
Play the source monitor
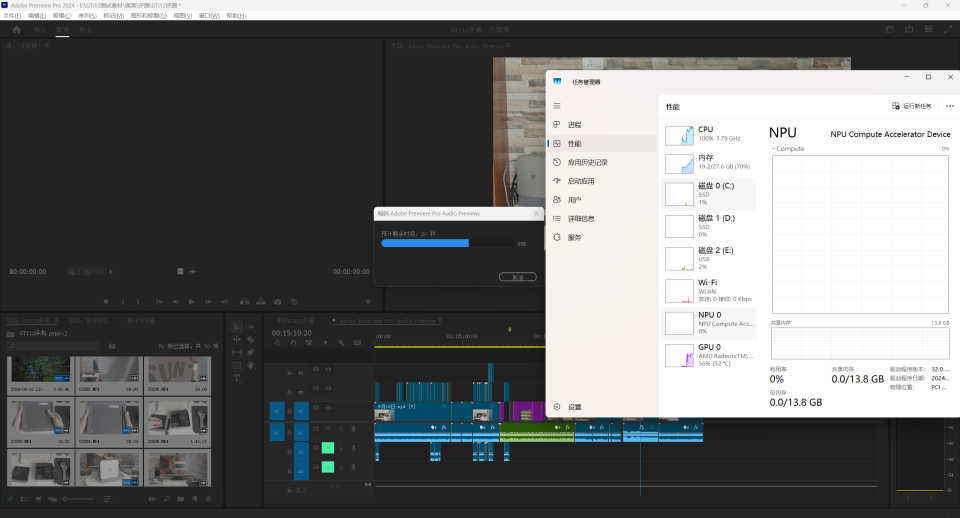tap(192, 302)
